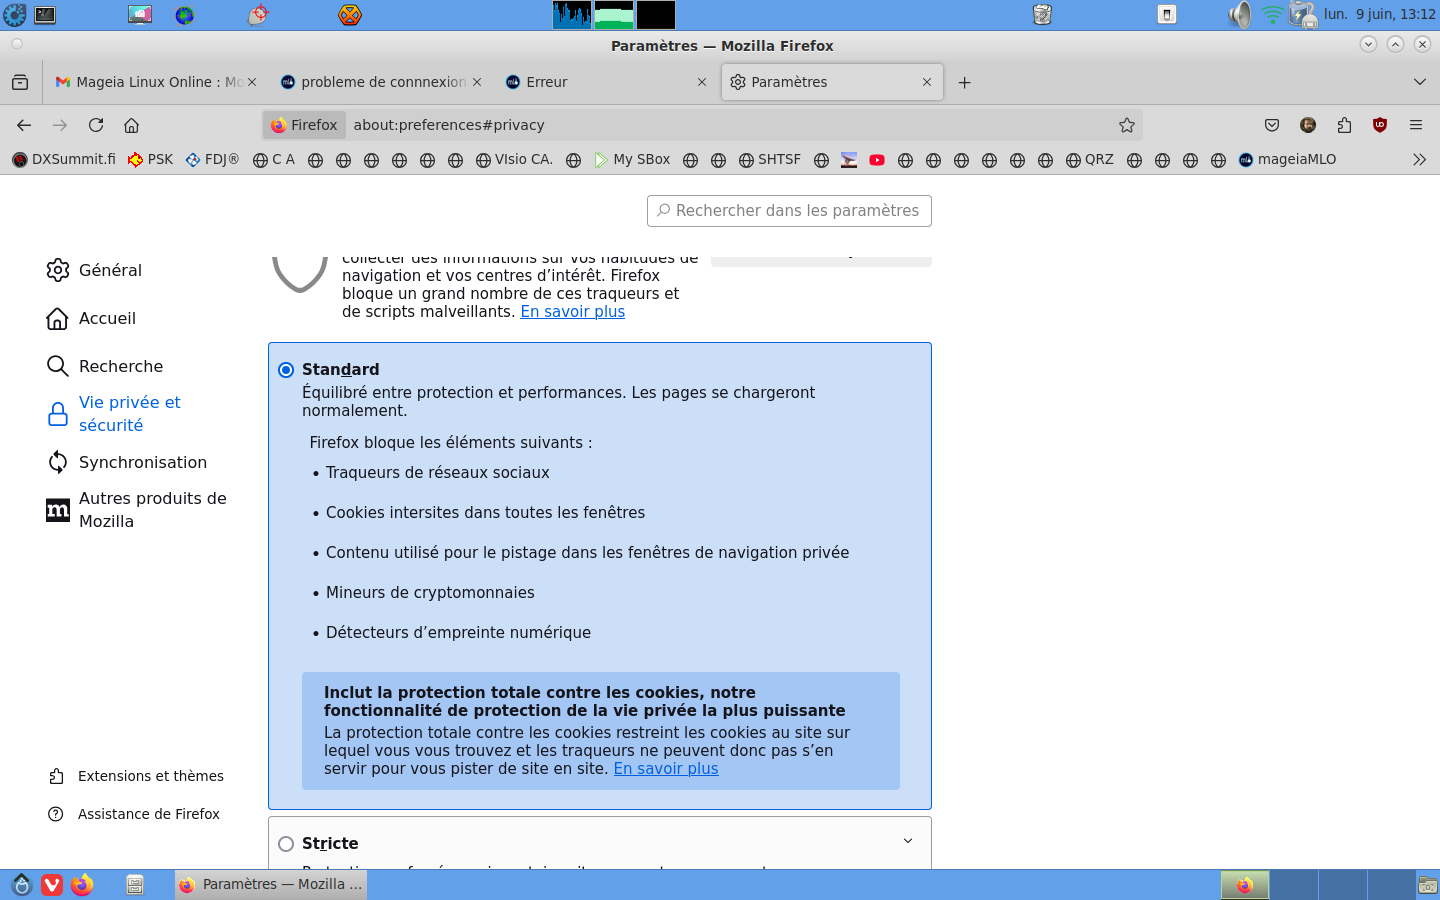
Task: Open the Recherche settings category
Action: click(x=105, y=366)
